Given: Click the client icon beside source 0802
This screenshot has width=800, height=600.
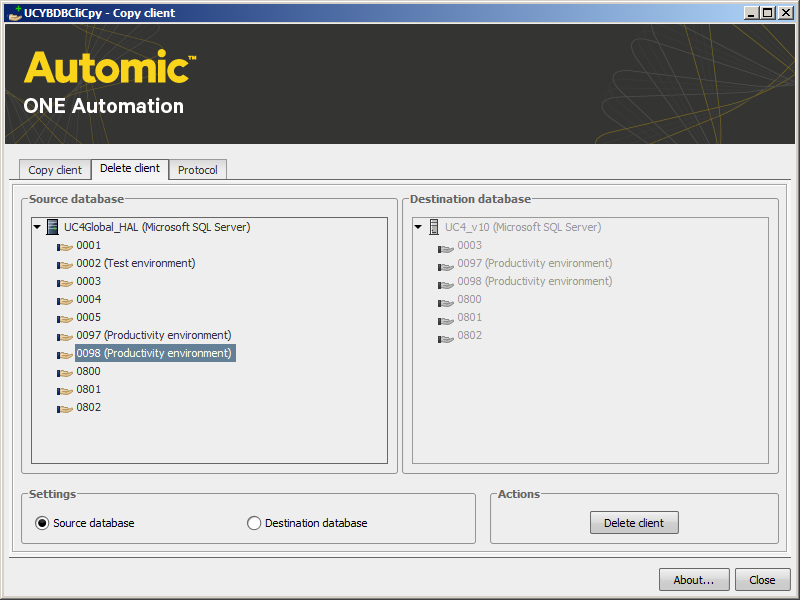Looking at the screenshot, I should click(65, 409).
